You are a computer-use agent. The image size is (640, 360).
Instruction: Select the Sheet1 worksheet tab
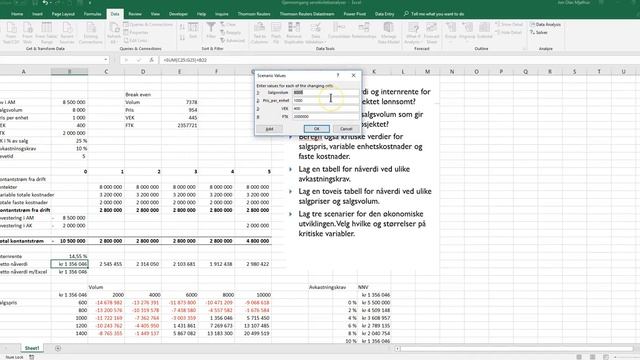click(x=32, y=348)
